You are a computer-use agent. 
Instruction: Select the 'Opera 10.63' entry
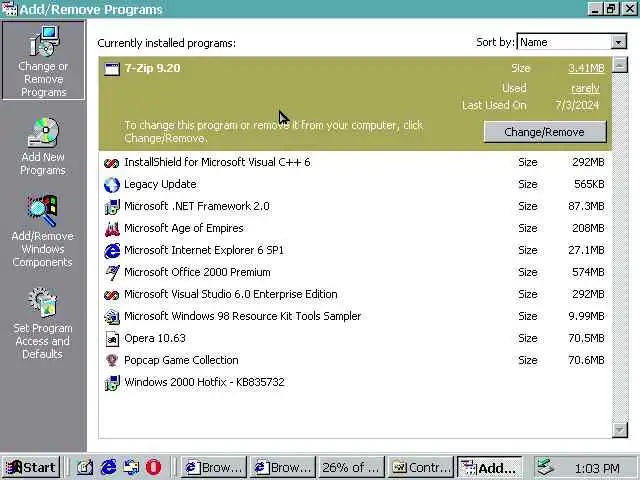[x=354, y=338]
